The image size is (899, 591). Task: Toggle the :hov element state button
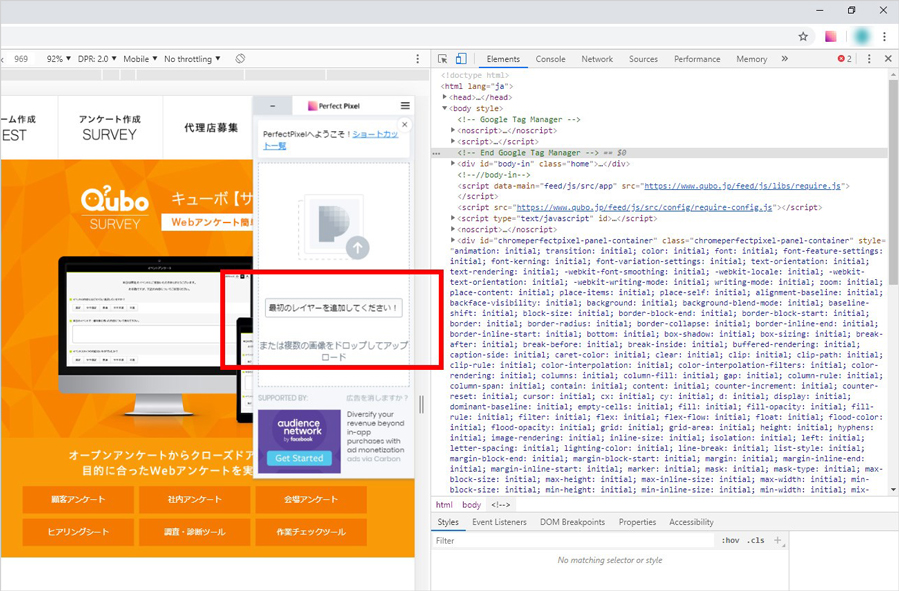(730, 541)
